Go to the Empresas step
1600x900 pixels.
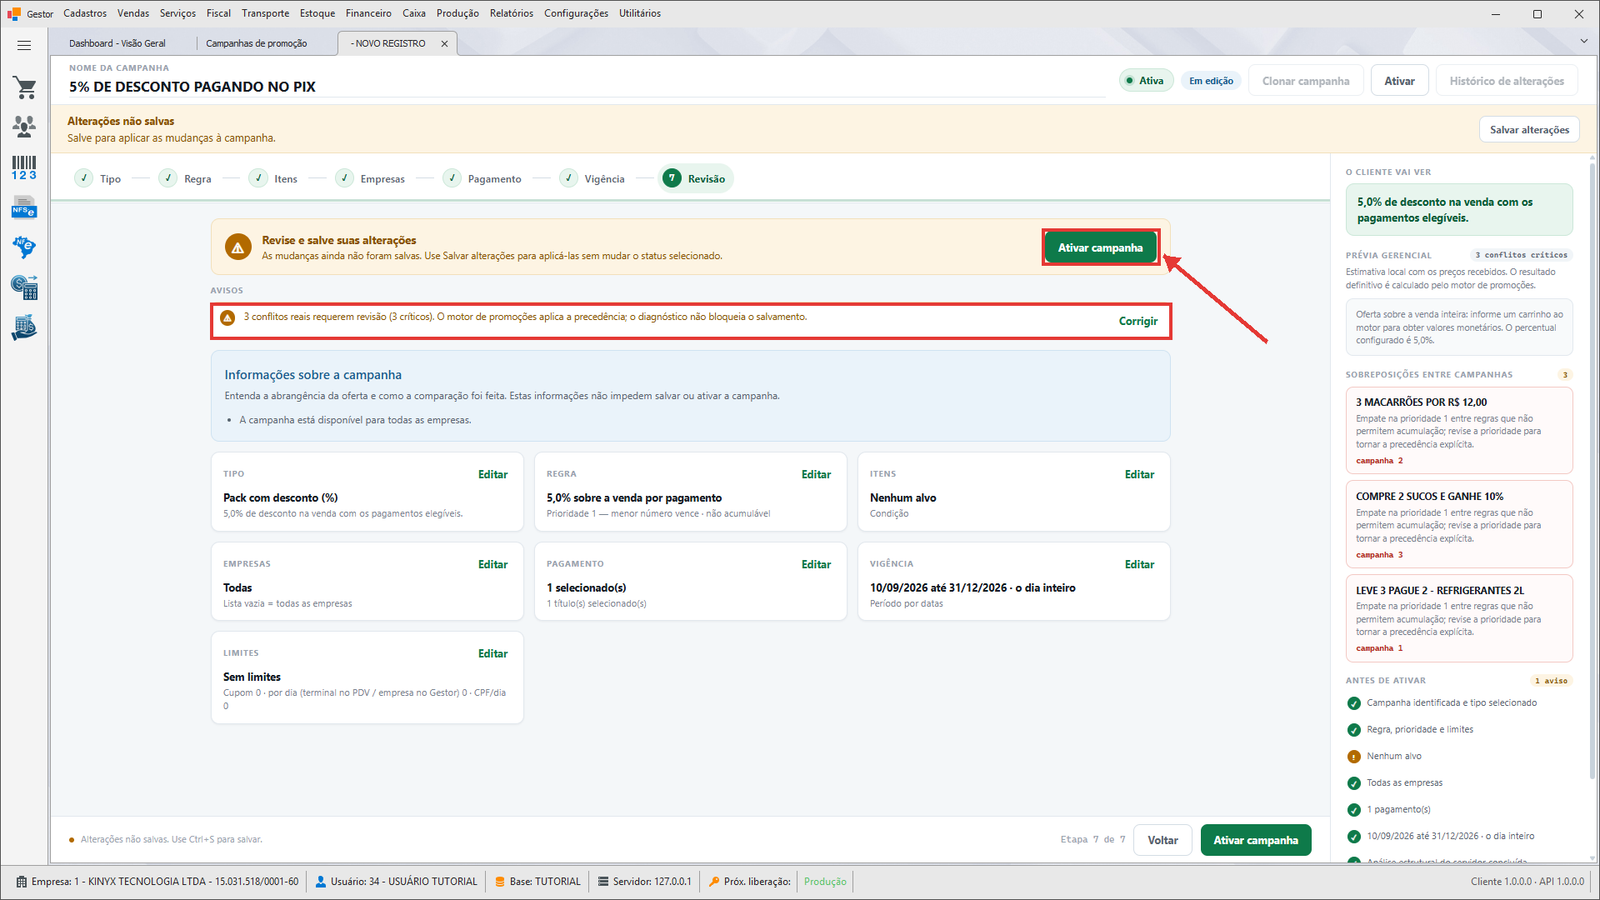[371, 179]
